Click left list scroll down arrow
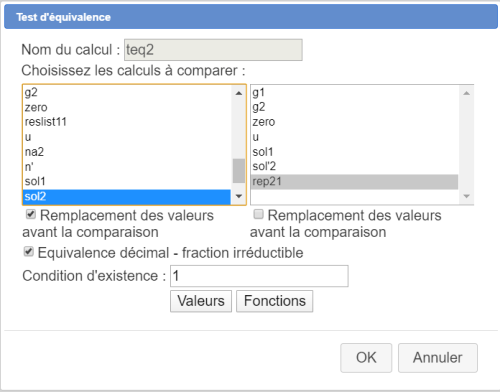500x392 pixels. (239, 196)
